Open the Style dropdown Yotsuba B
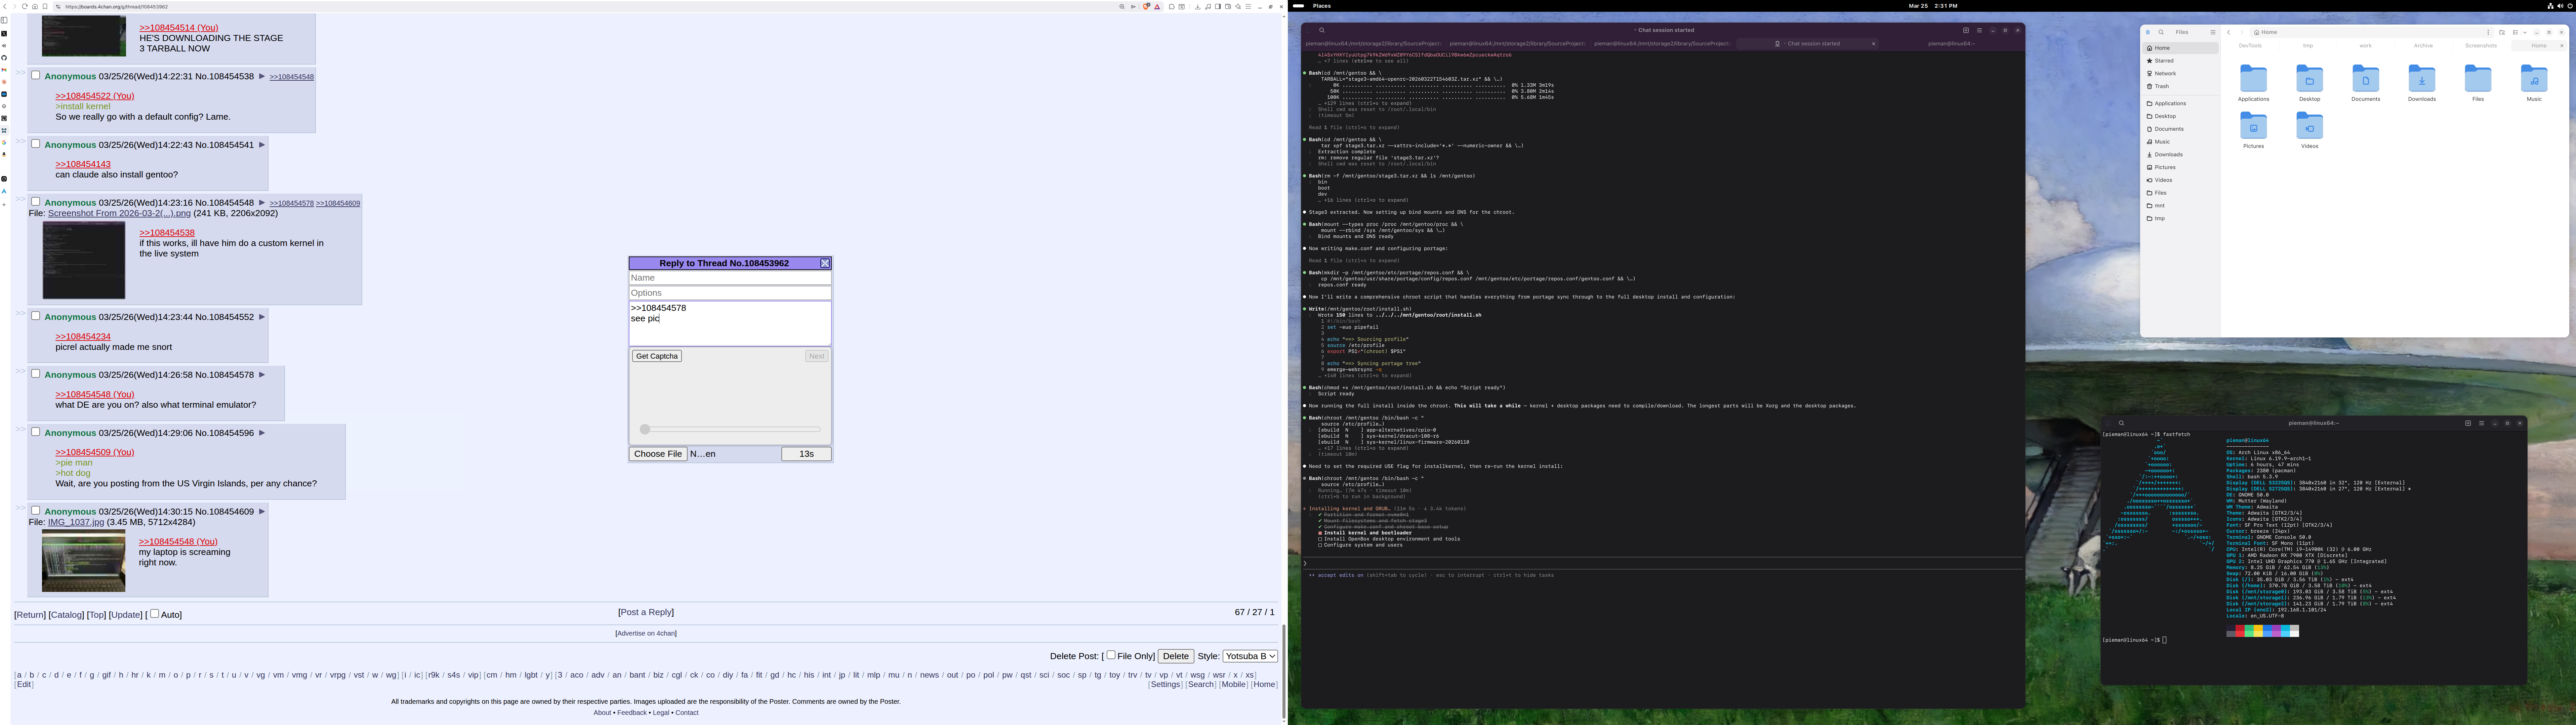Viewport: 2576px width, 725px height. 1250,656
